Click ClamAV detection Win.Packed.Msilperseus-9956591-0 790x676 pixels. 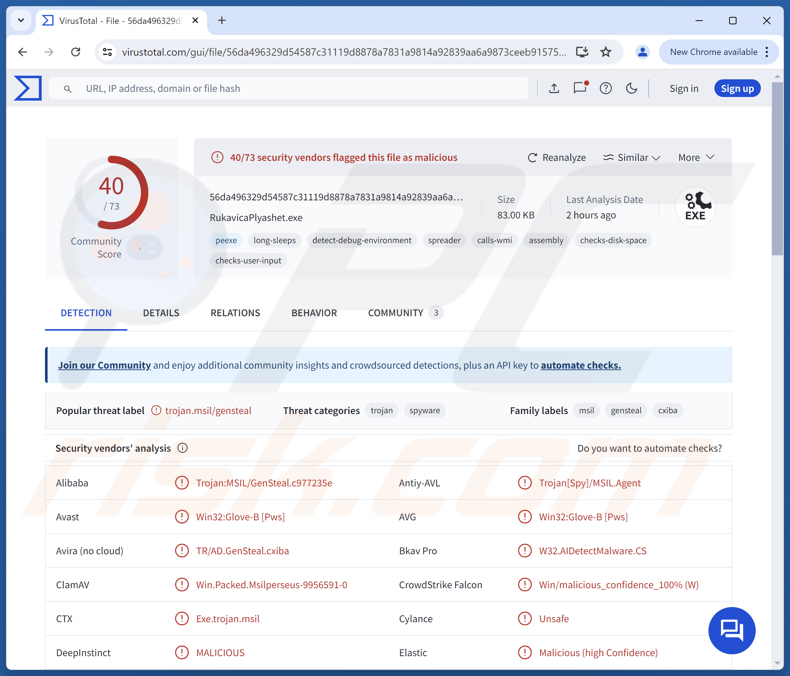(x=272, y=585)
